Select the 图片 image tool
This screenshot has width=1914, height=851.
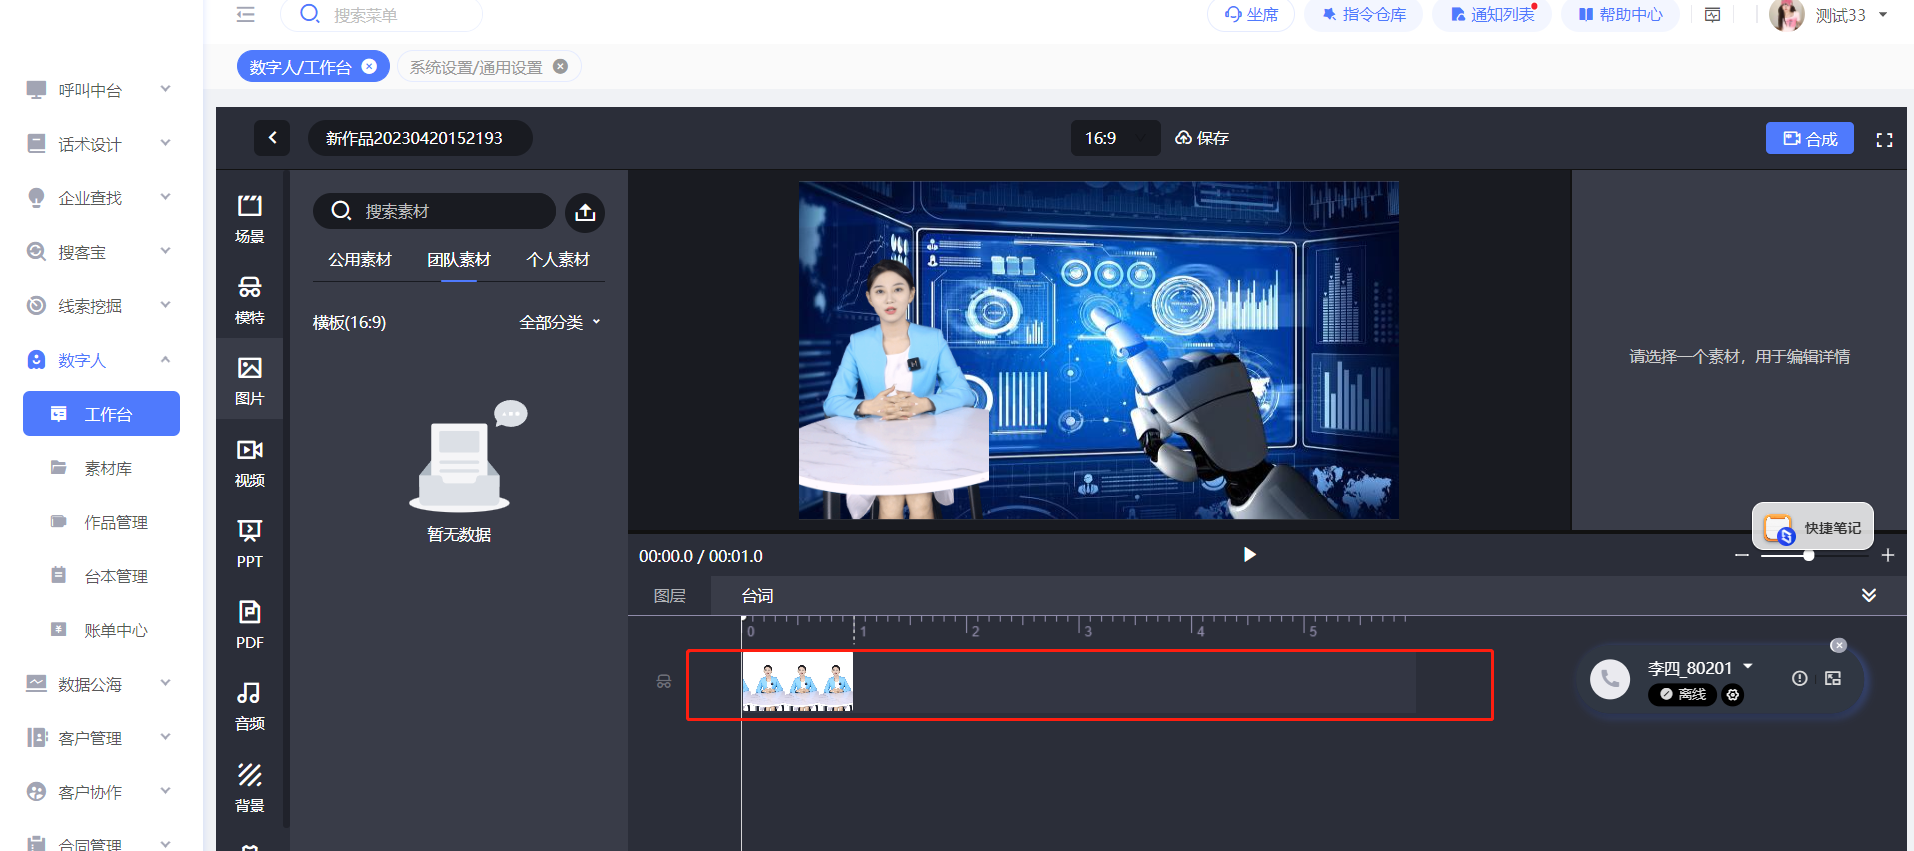(x=249, y=381)
